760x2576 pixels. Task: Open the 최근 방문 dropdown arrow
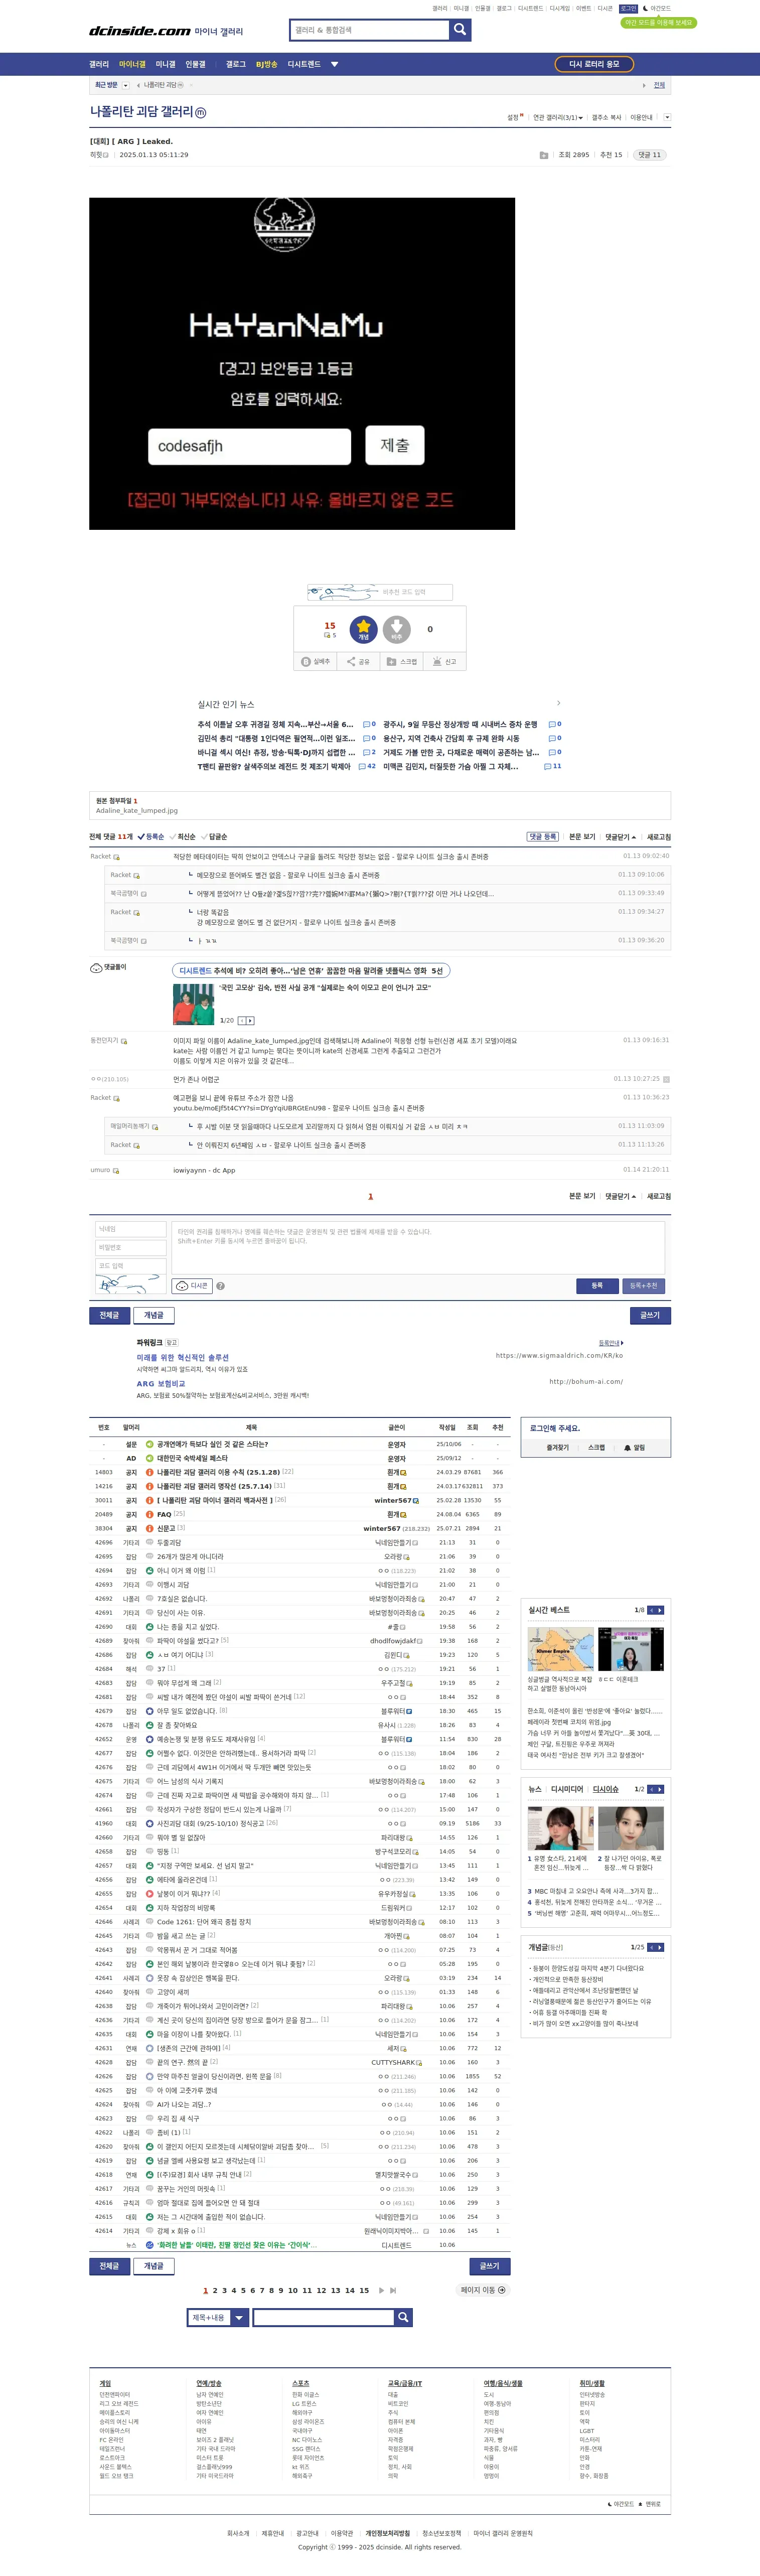click(x=125, y=85)
